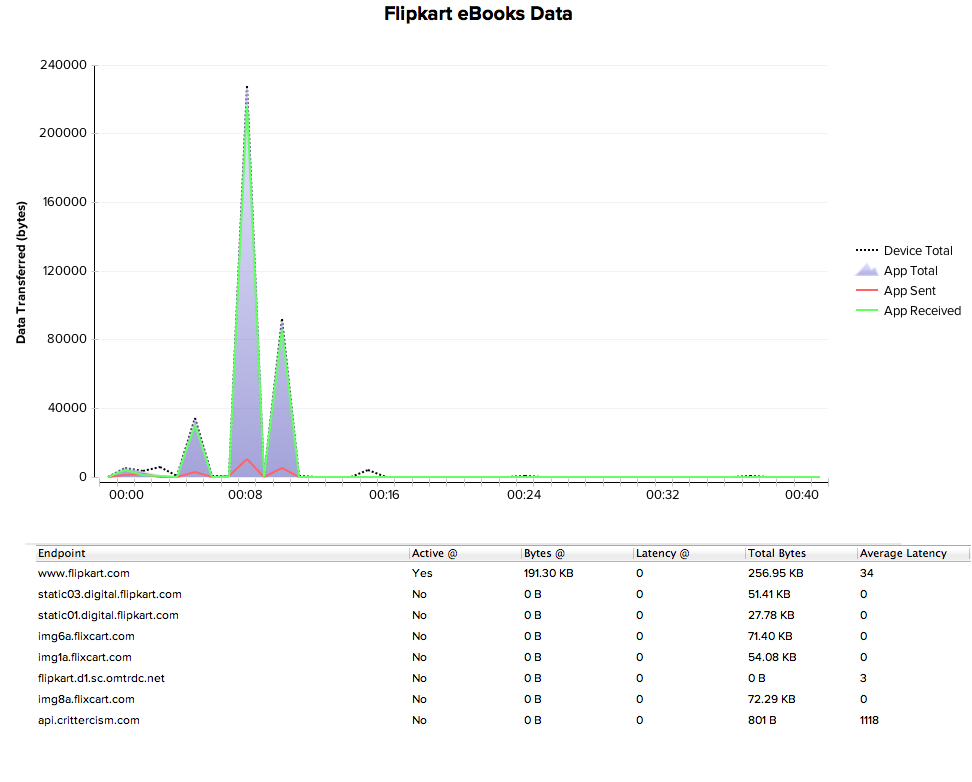The image size is (972, 782).
Task: Click the 00:00 time axis label
Action: (x=126, y=495)
